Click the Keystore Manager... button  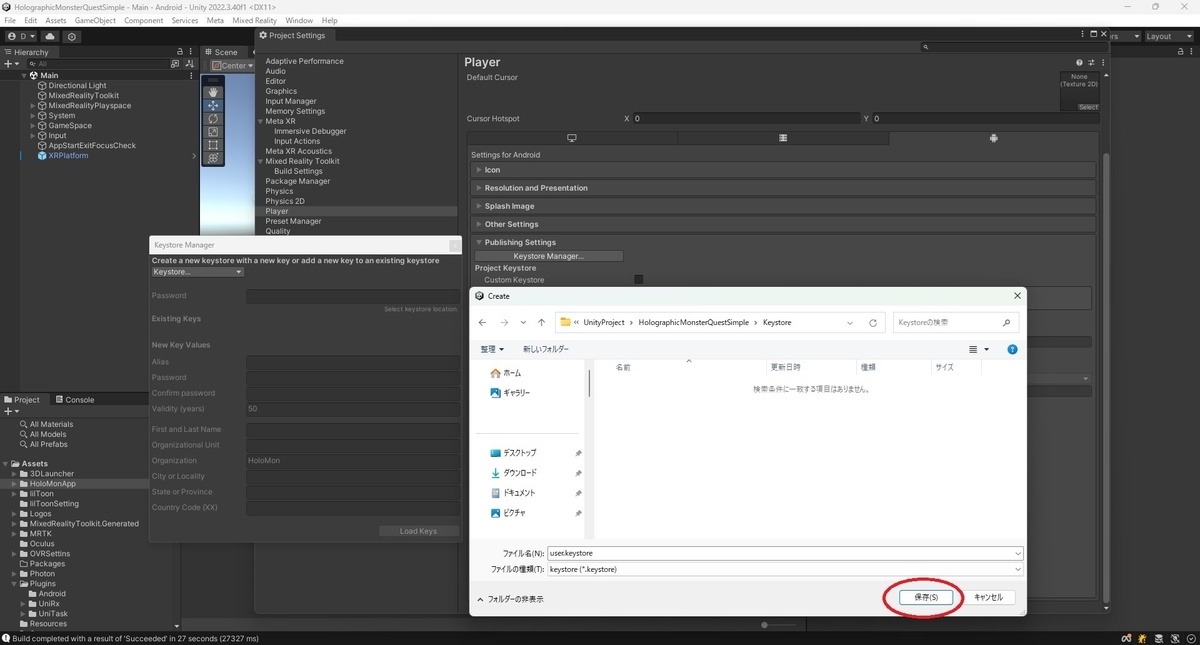coord(548,256)
